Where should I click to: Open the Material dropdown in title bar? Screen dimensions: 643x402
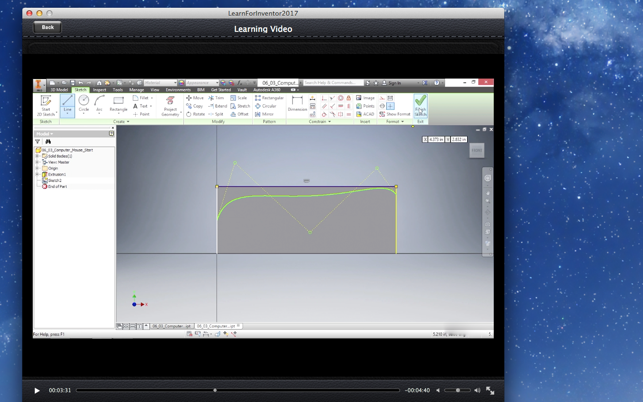[160, 83]
